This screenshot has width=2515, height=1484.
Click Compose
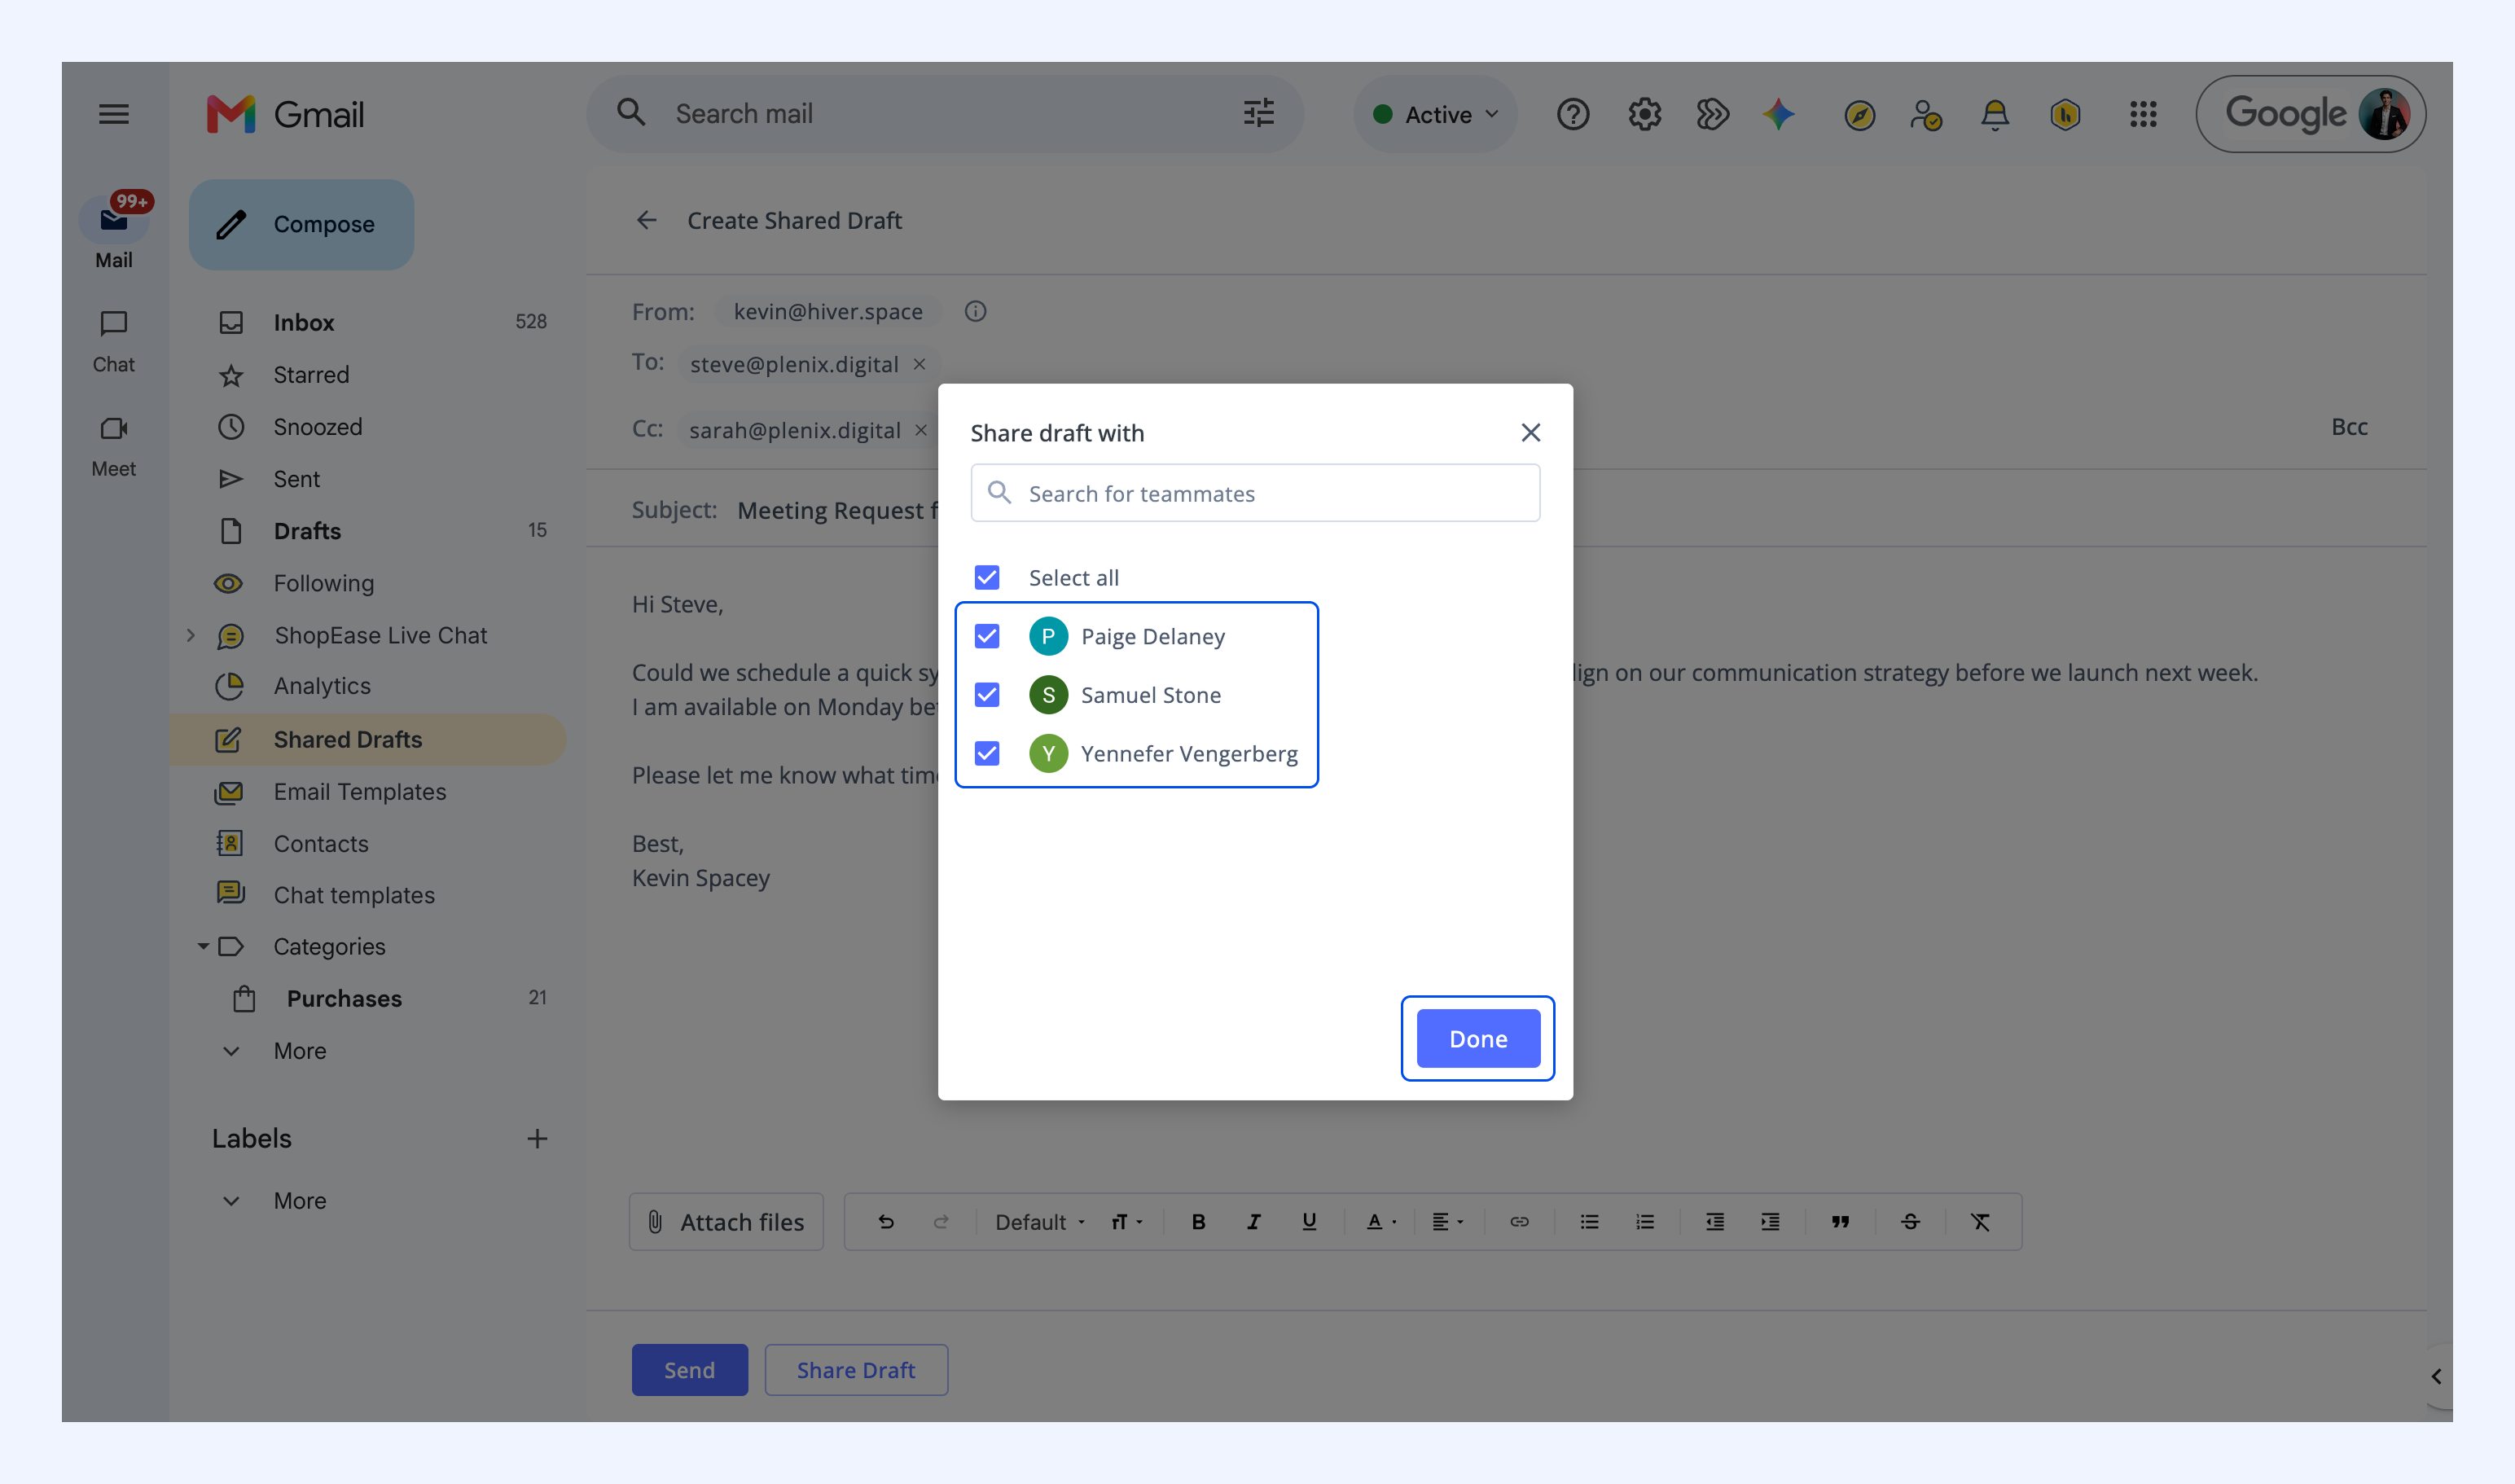pos(301,224)
